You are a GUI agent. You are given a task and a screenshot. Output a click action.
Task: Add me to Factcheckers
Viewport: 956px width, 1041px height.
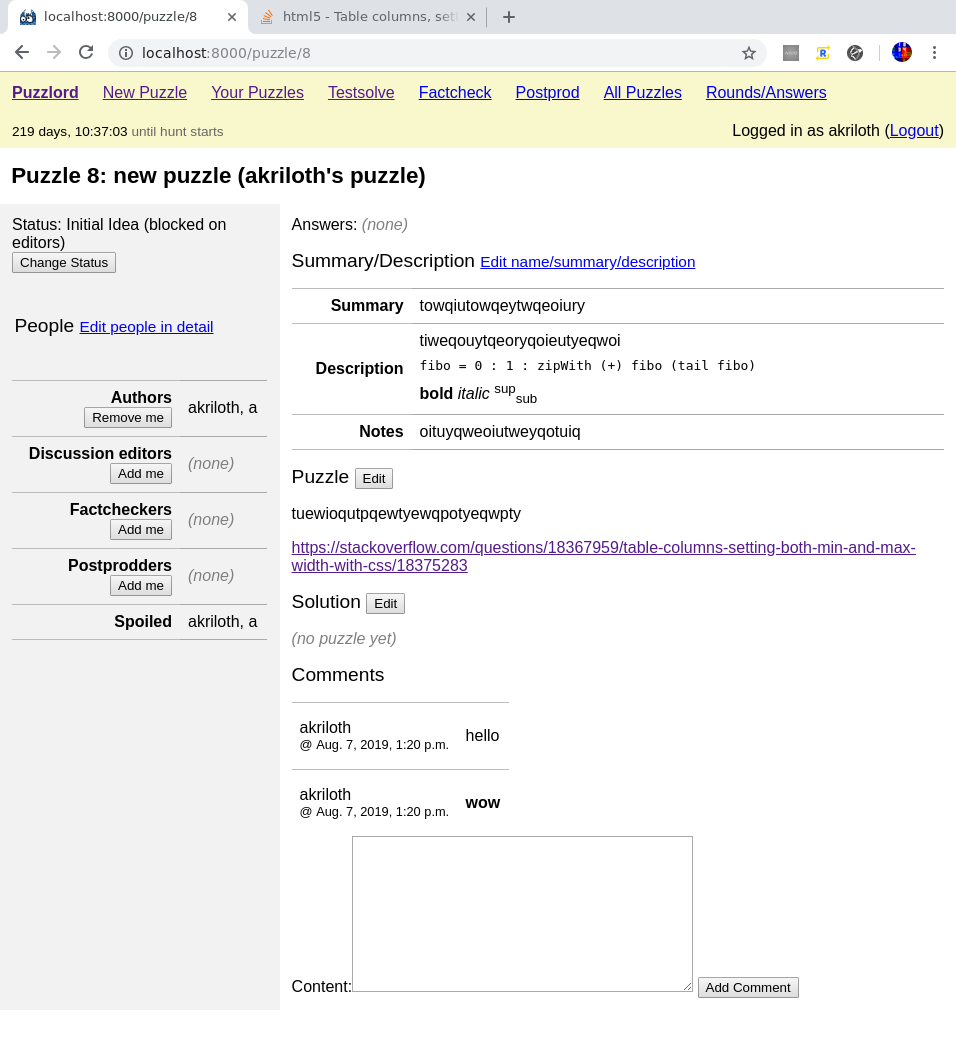pos(141,530)
